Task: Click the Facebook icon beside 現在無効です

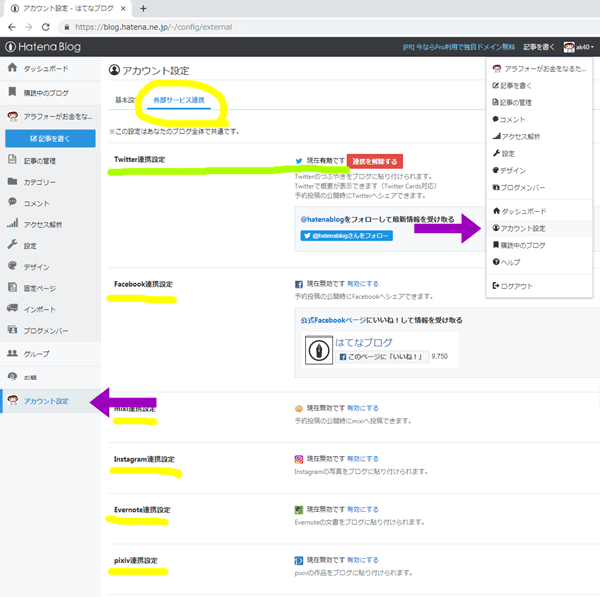Action: tap(299, 284)
